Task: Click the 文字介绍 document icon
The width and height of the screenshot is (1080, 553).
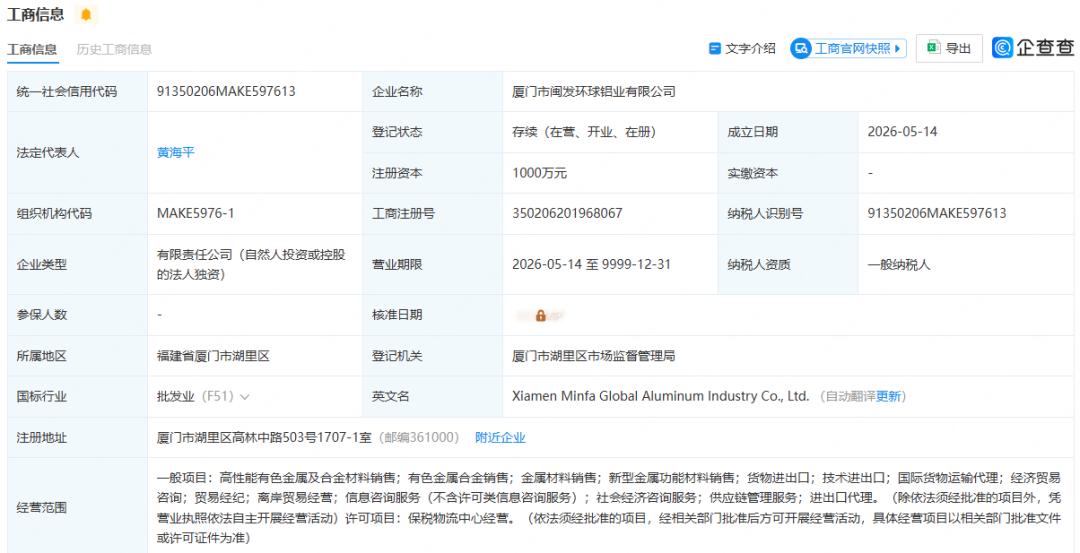Action: 715,49
